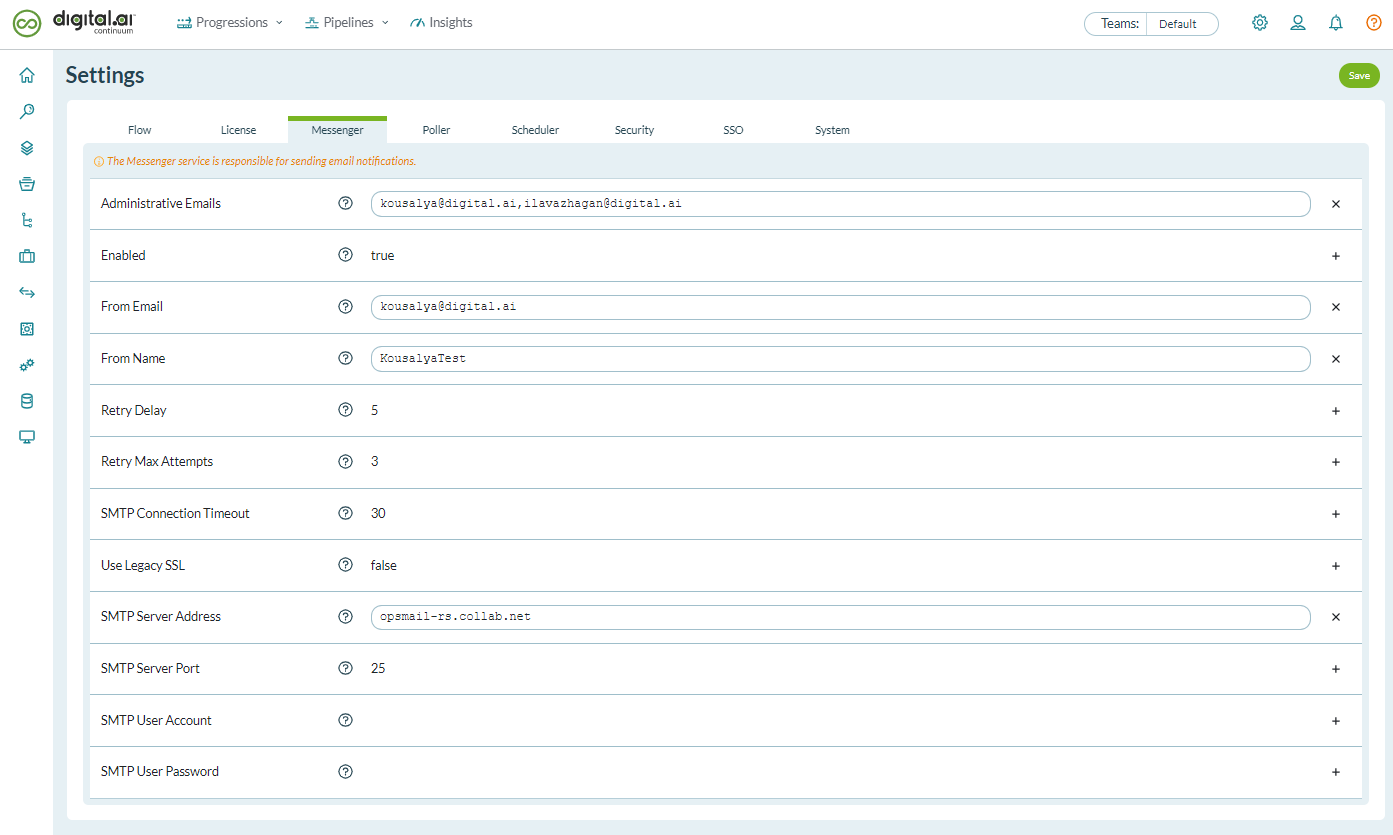Edit the Administrative Emails field

point(840,204)
